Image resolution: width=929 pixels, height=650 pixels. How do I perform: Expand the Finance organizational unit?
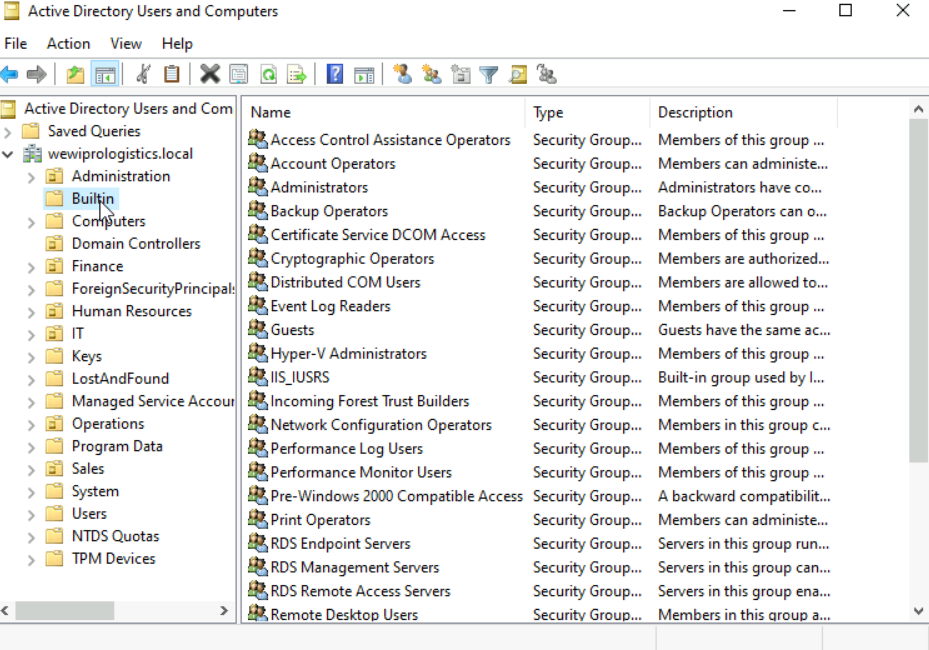point(31,267)
